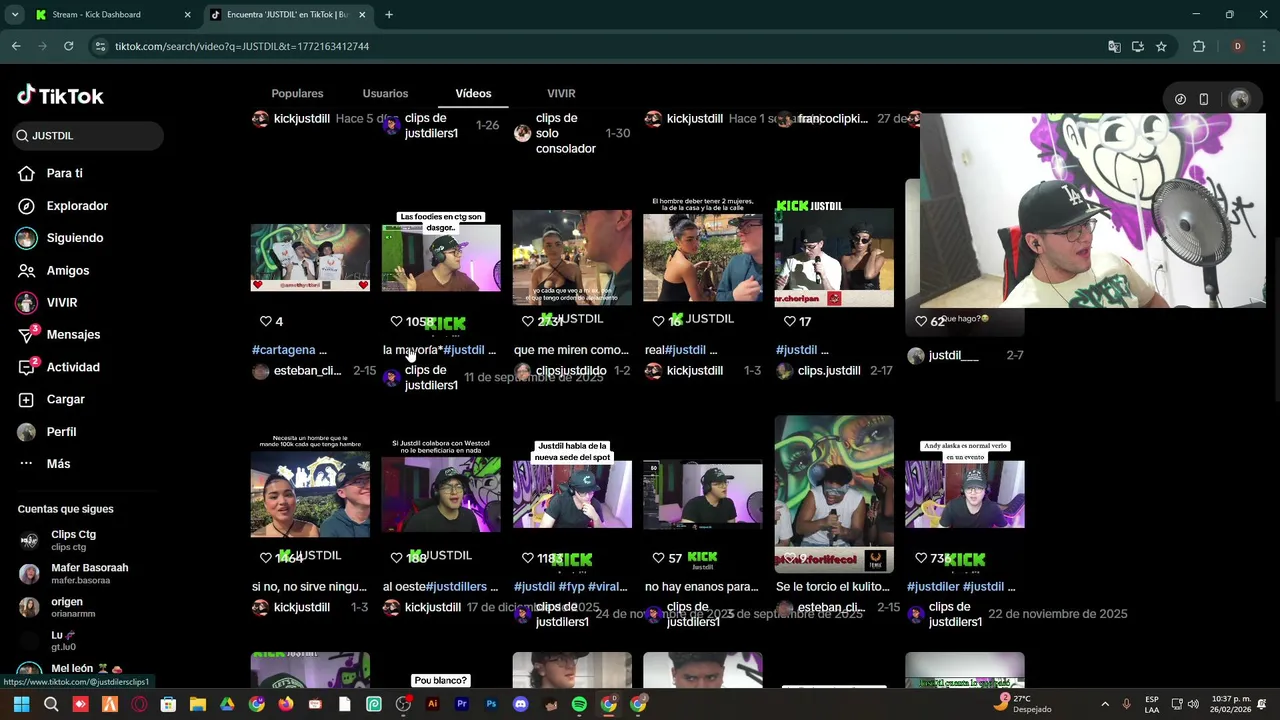The image size is (1280, 720).
Task: Switch to the Usuarios tab
Action: tap(385, 93)
